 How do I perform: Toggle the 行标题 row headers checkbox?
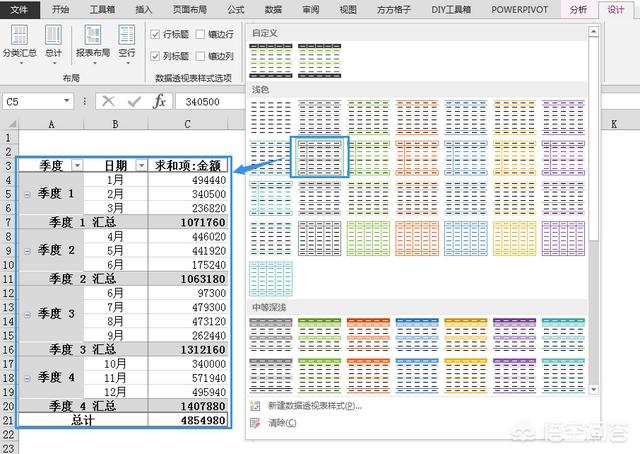point(155,33)
